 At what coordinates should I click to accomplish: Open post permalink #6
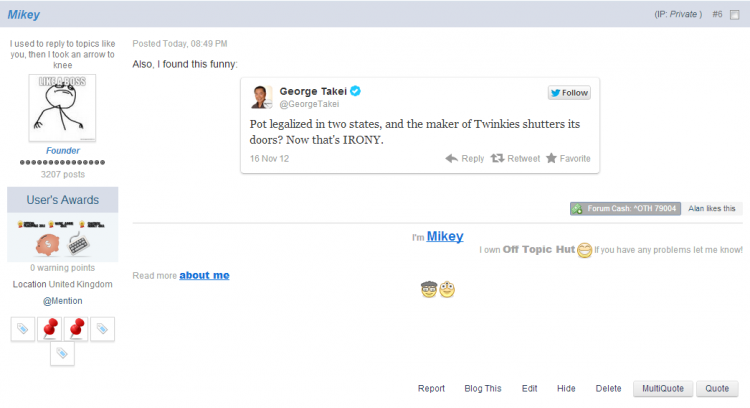pos(717,15)
